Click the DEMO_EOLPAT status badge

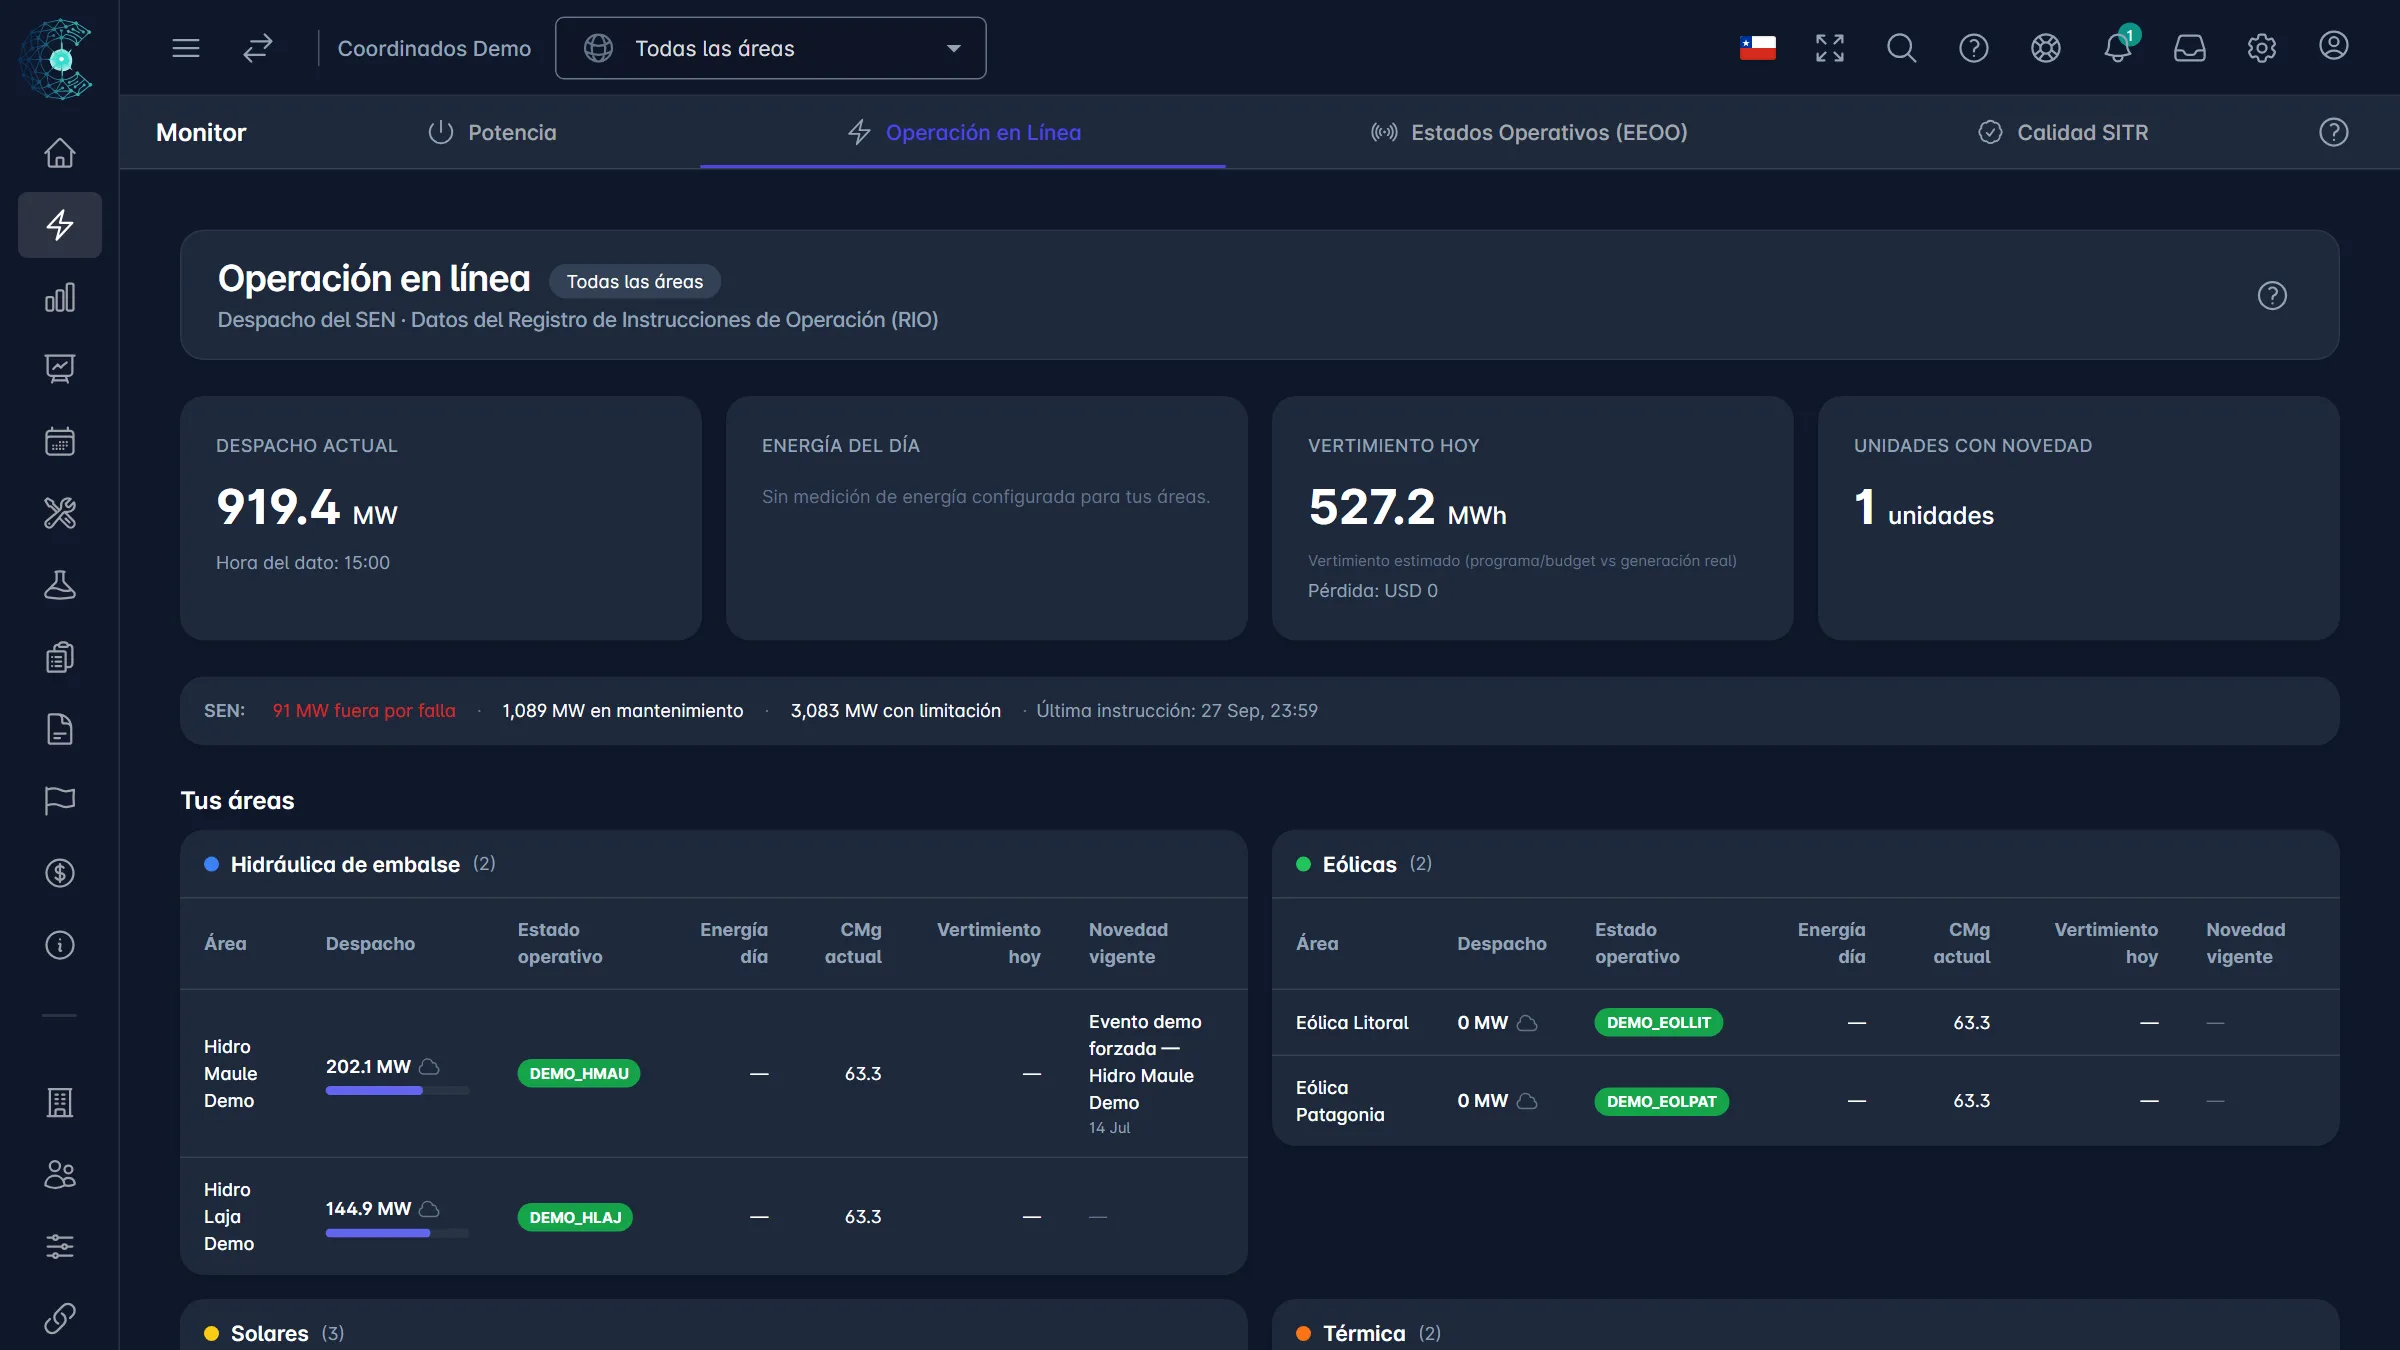click(1661, 1101)
